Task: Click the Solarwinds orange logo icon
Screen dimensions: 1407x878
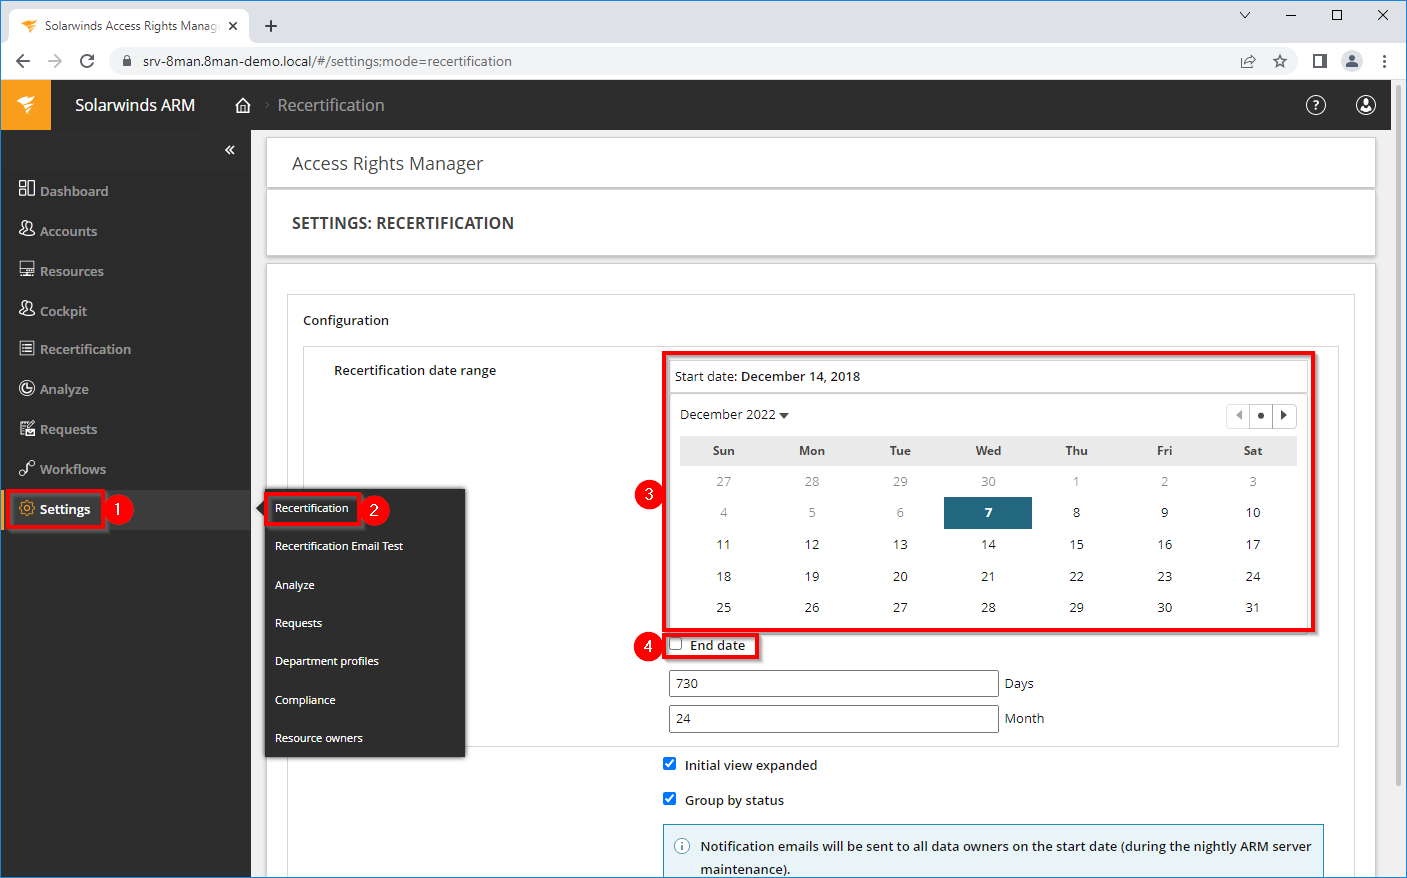Action: tap(26, 105)
